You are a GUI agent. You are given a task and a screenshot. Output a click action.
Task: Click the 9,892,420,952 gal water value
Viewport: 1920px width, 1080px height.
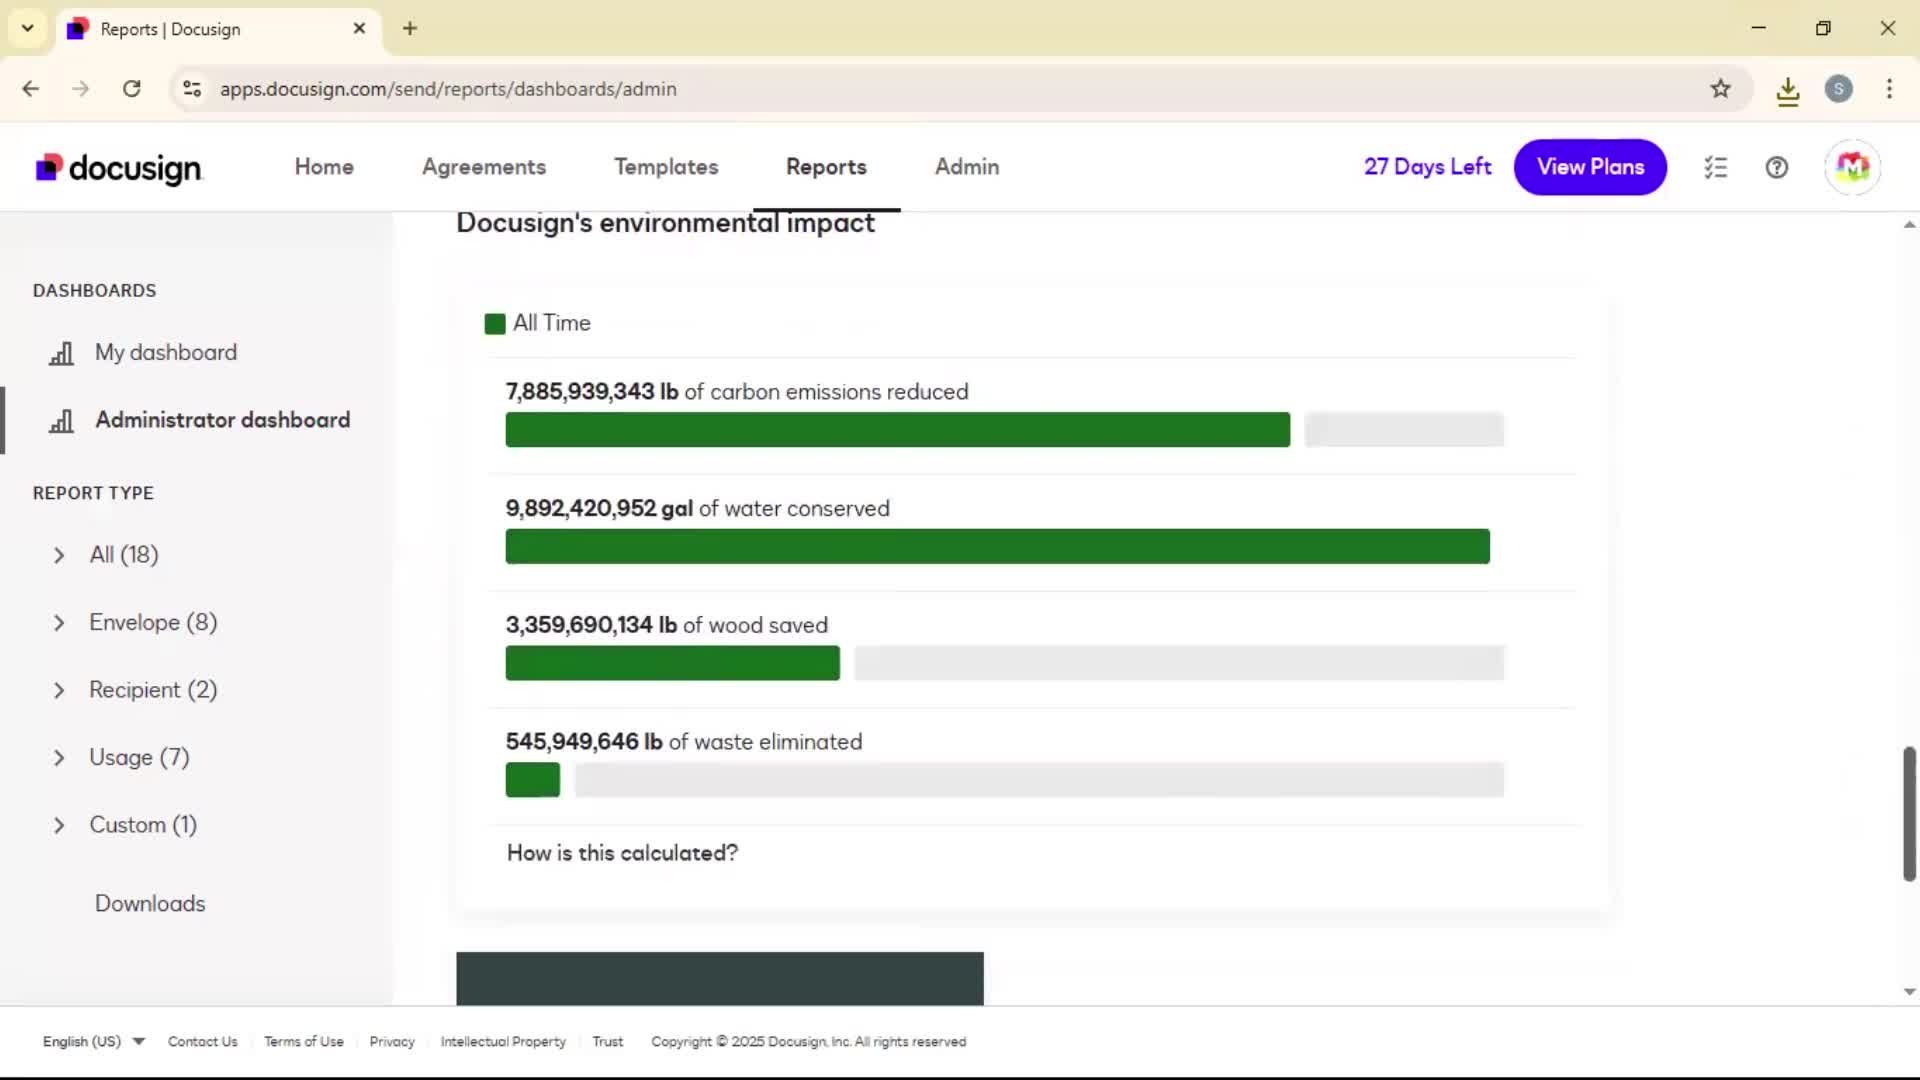pyautogui.click(x=599, y=509)
